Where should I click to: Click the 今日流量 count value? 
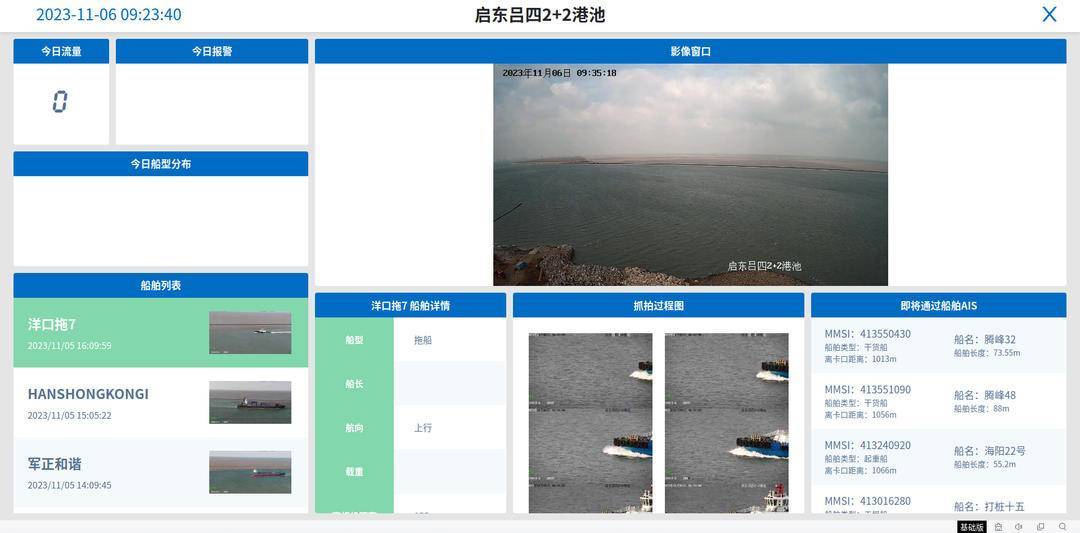coord(60,102)
